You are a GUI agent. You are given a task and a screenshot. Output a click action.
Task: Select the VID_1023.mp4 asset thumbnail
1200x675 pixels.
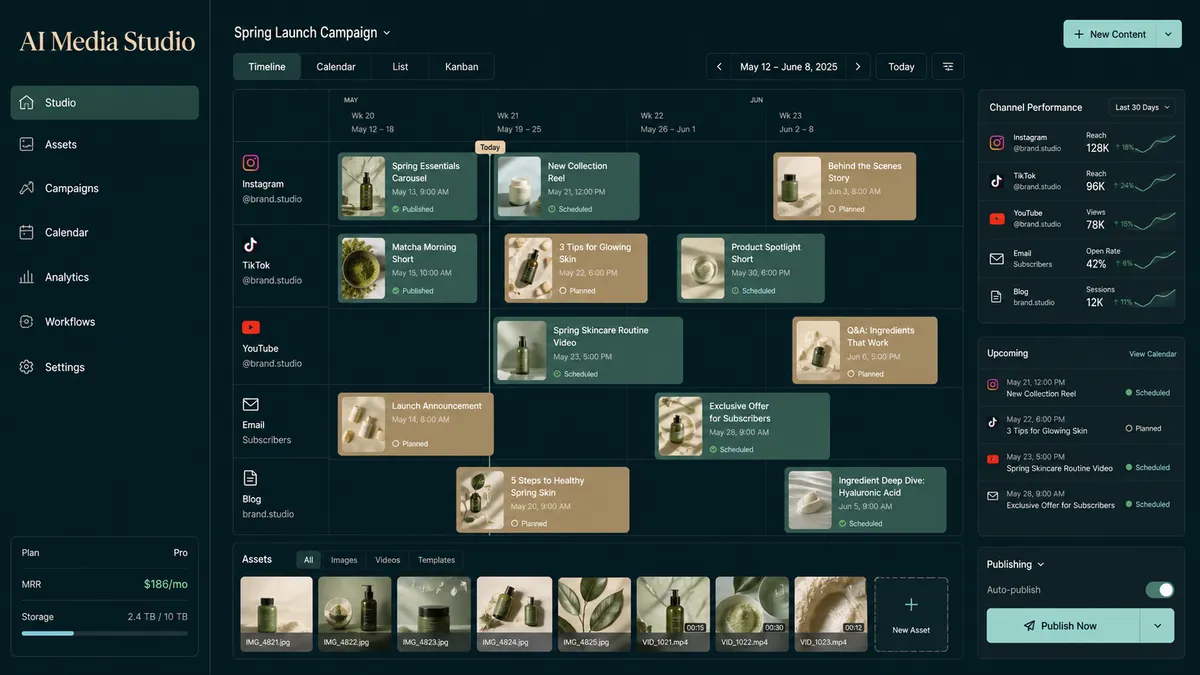pyautogui.click(x=832, y=614)
